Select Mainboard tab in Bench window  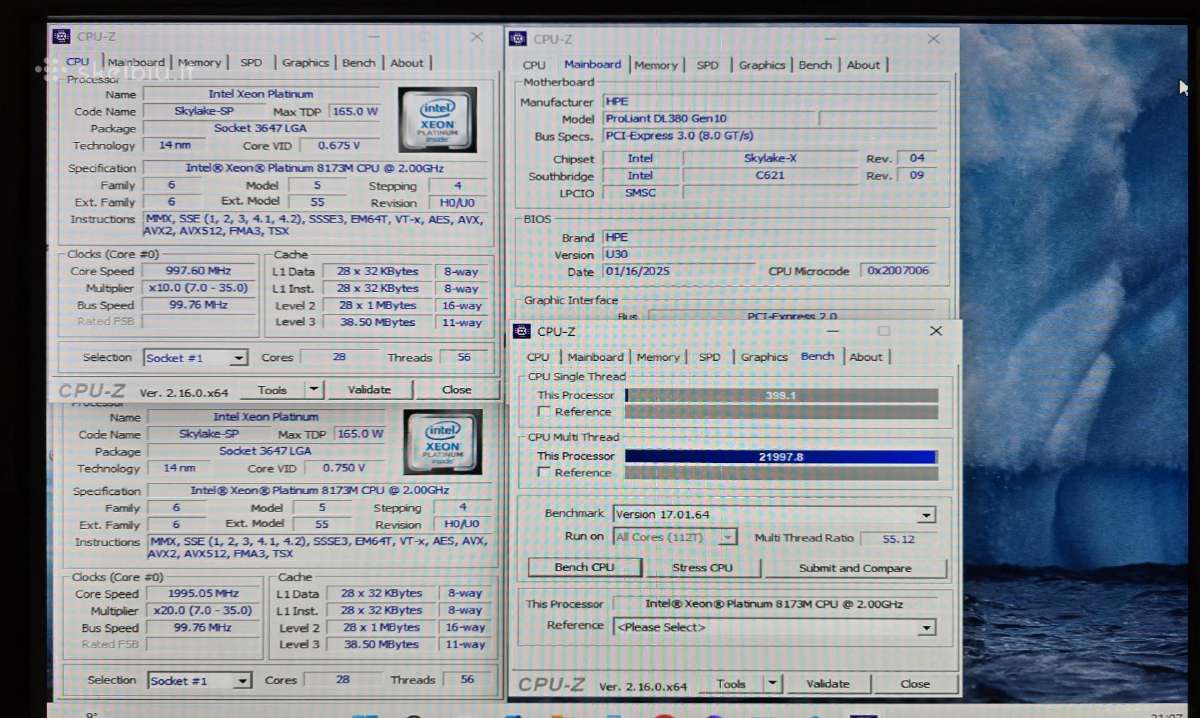click(x=596, y=357)
